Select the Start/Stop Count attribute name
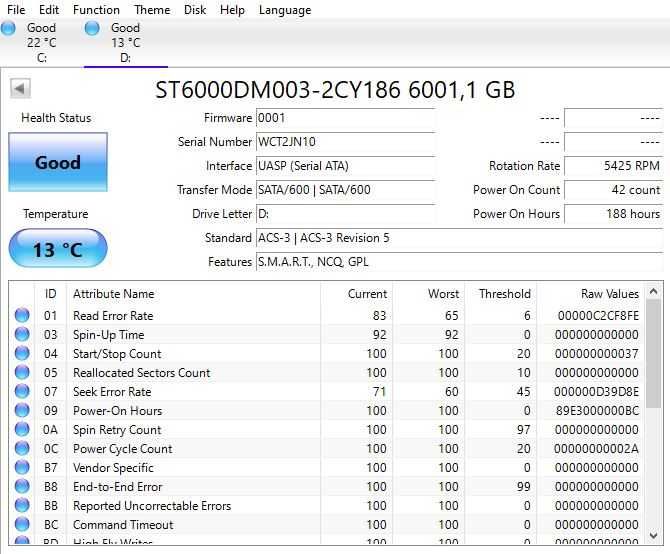 (x=117, y=354)
